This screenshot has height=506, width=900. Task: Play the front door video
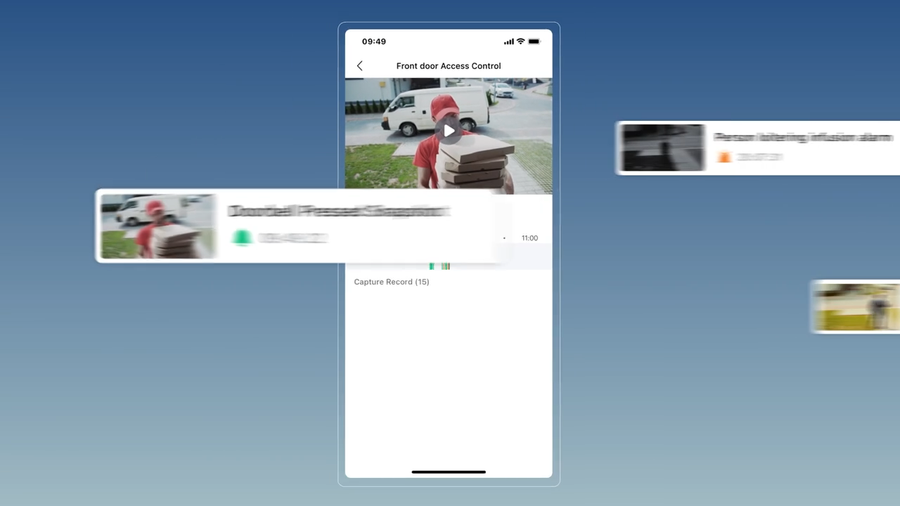pos(449,131)
